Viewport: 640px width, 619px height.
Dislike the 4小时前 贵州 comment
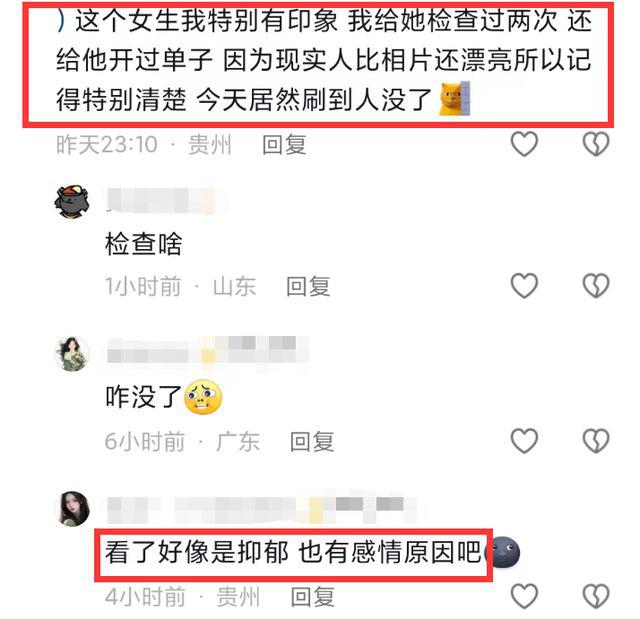[x=596, y=596]
